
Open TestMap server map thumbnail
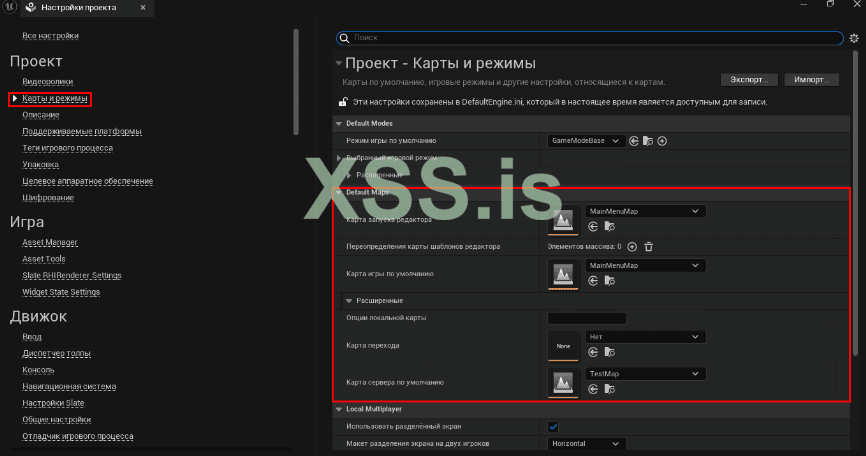click(563, 383)
